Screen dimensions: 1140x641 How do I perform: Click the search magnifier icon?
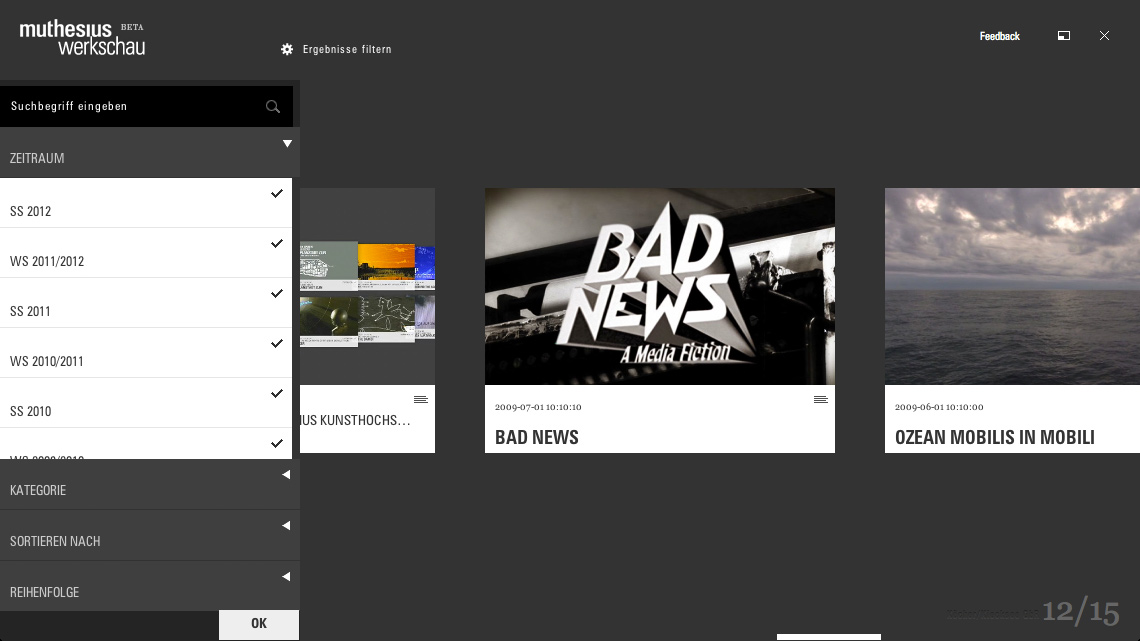pos(273,107)
